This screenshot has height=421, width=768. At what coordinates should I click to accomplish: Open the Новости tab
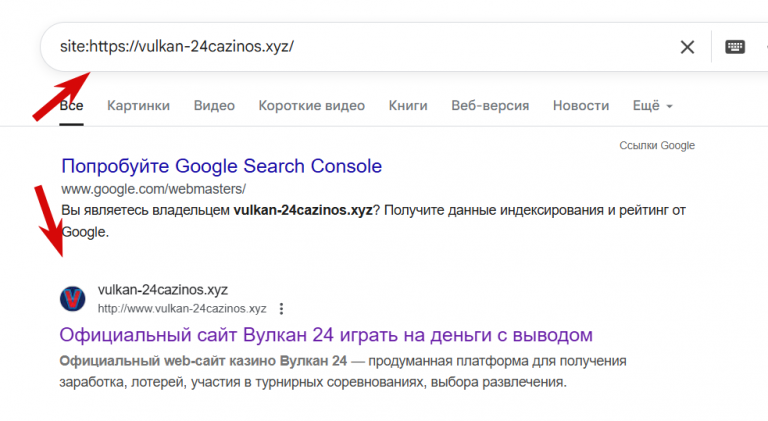point(581,106)
